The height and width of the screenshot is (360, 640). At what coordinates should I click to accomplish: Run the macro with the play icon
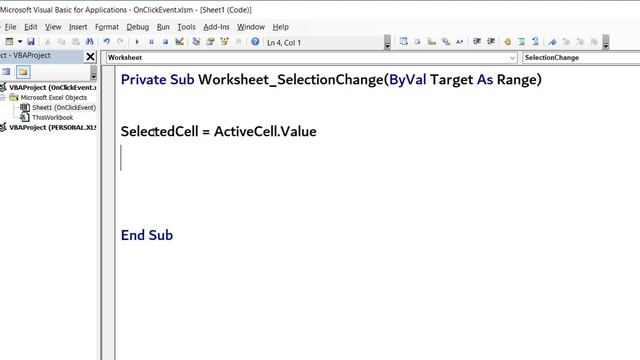tap(137, 42)
